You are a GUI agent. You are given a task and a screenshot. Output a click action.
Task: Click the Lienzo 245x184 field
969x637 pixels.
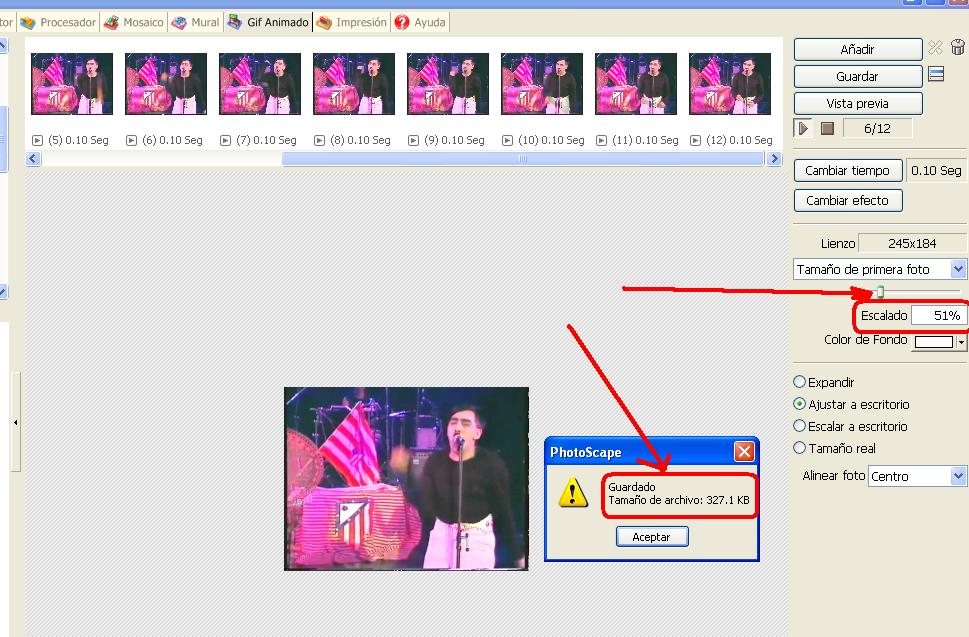pyautogui.click(x=912, y=243)
